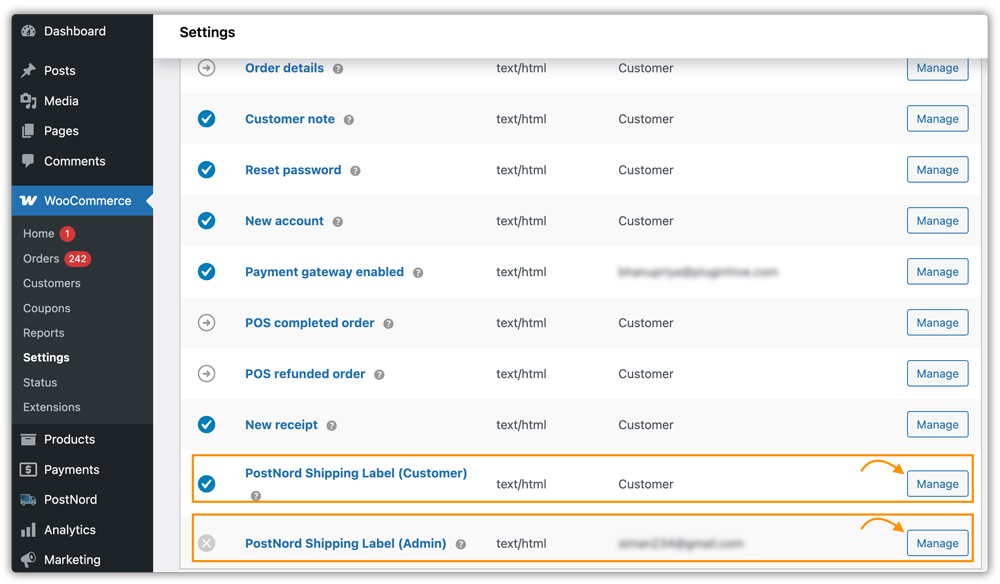Click the Pages document icon
1000x584 pixels.
(28, 131)
